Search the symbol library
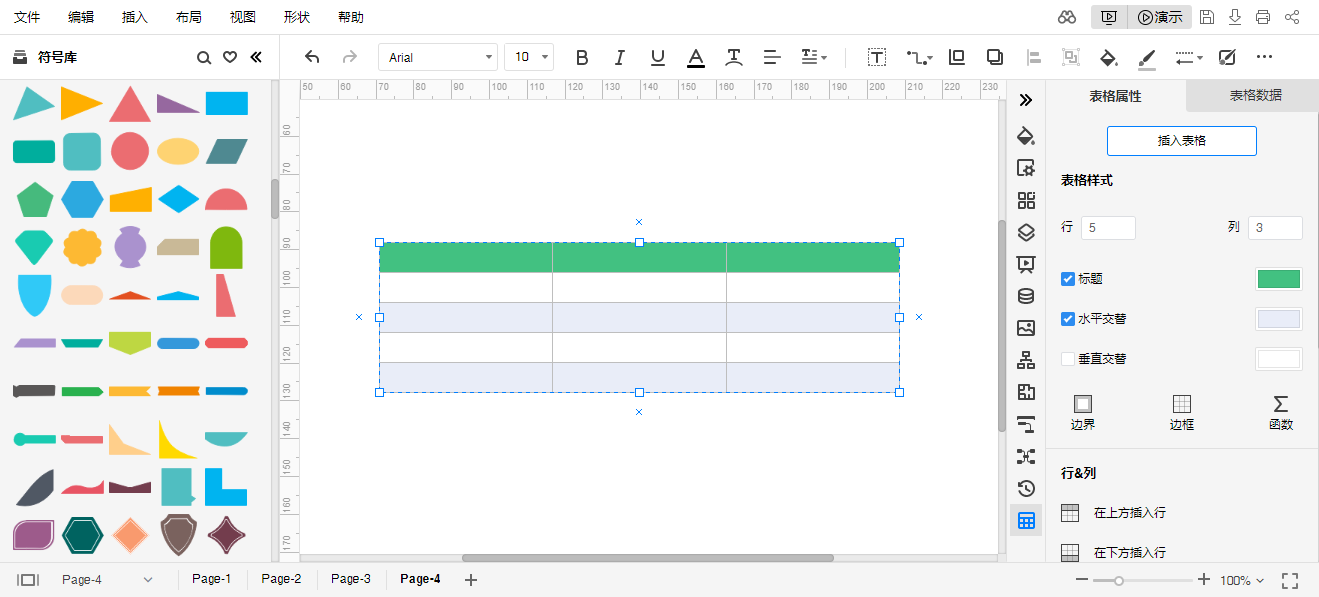Image resolution: width=1319 pixels, height=597 pixels. [204, 58]
